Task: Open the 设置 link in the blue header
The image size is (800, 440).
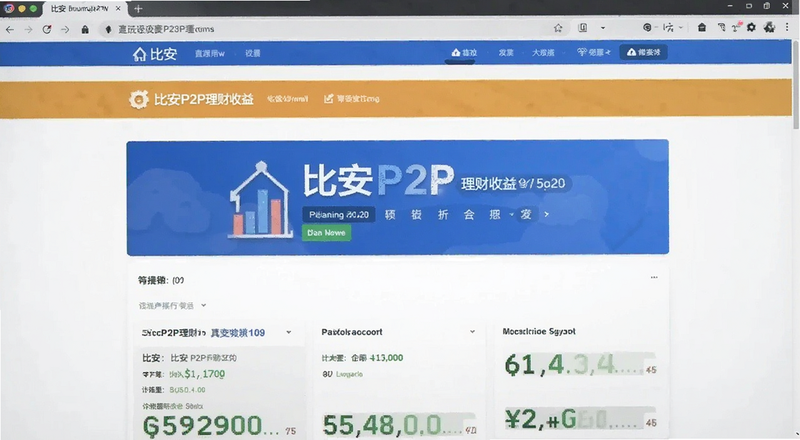Action: [253, 53]
